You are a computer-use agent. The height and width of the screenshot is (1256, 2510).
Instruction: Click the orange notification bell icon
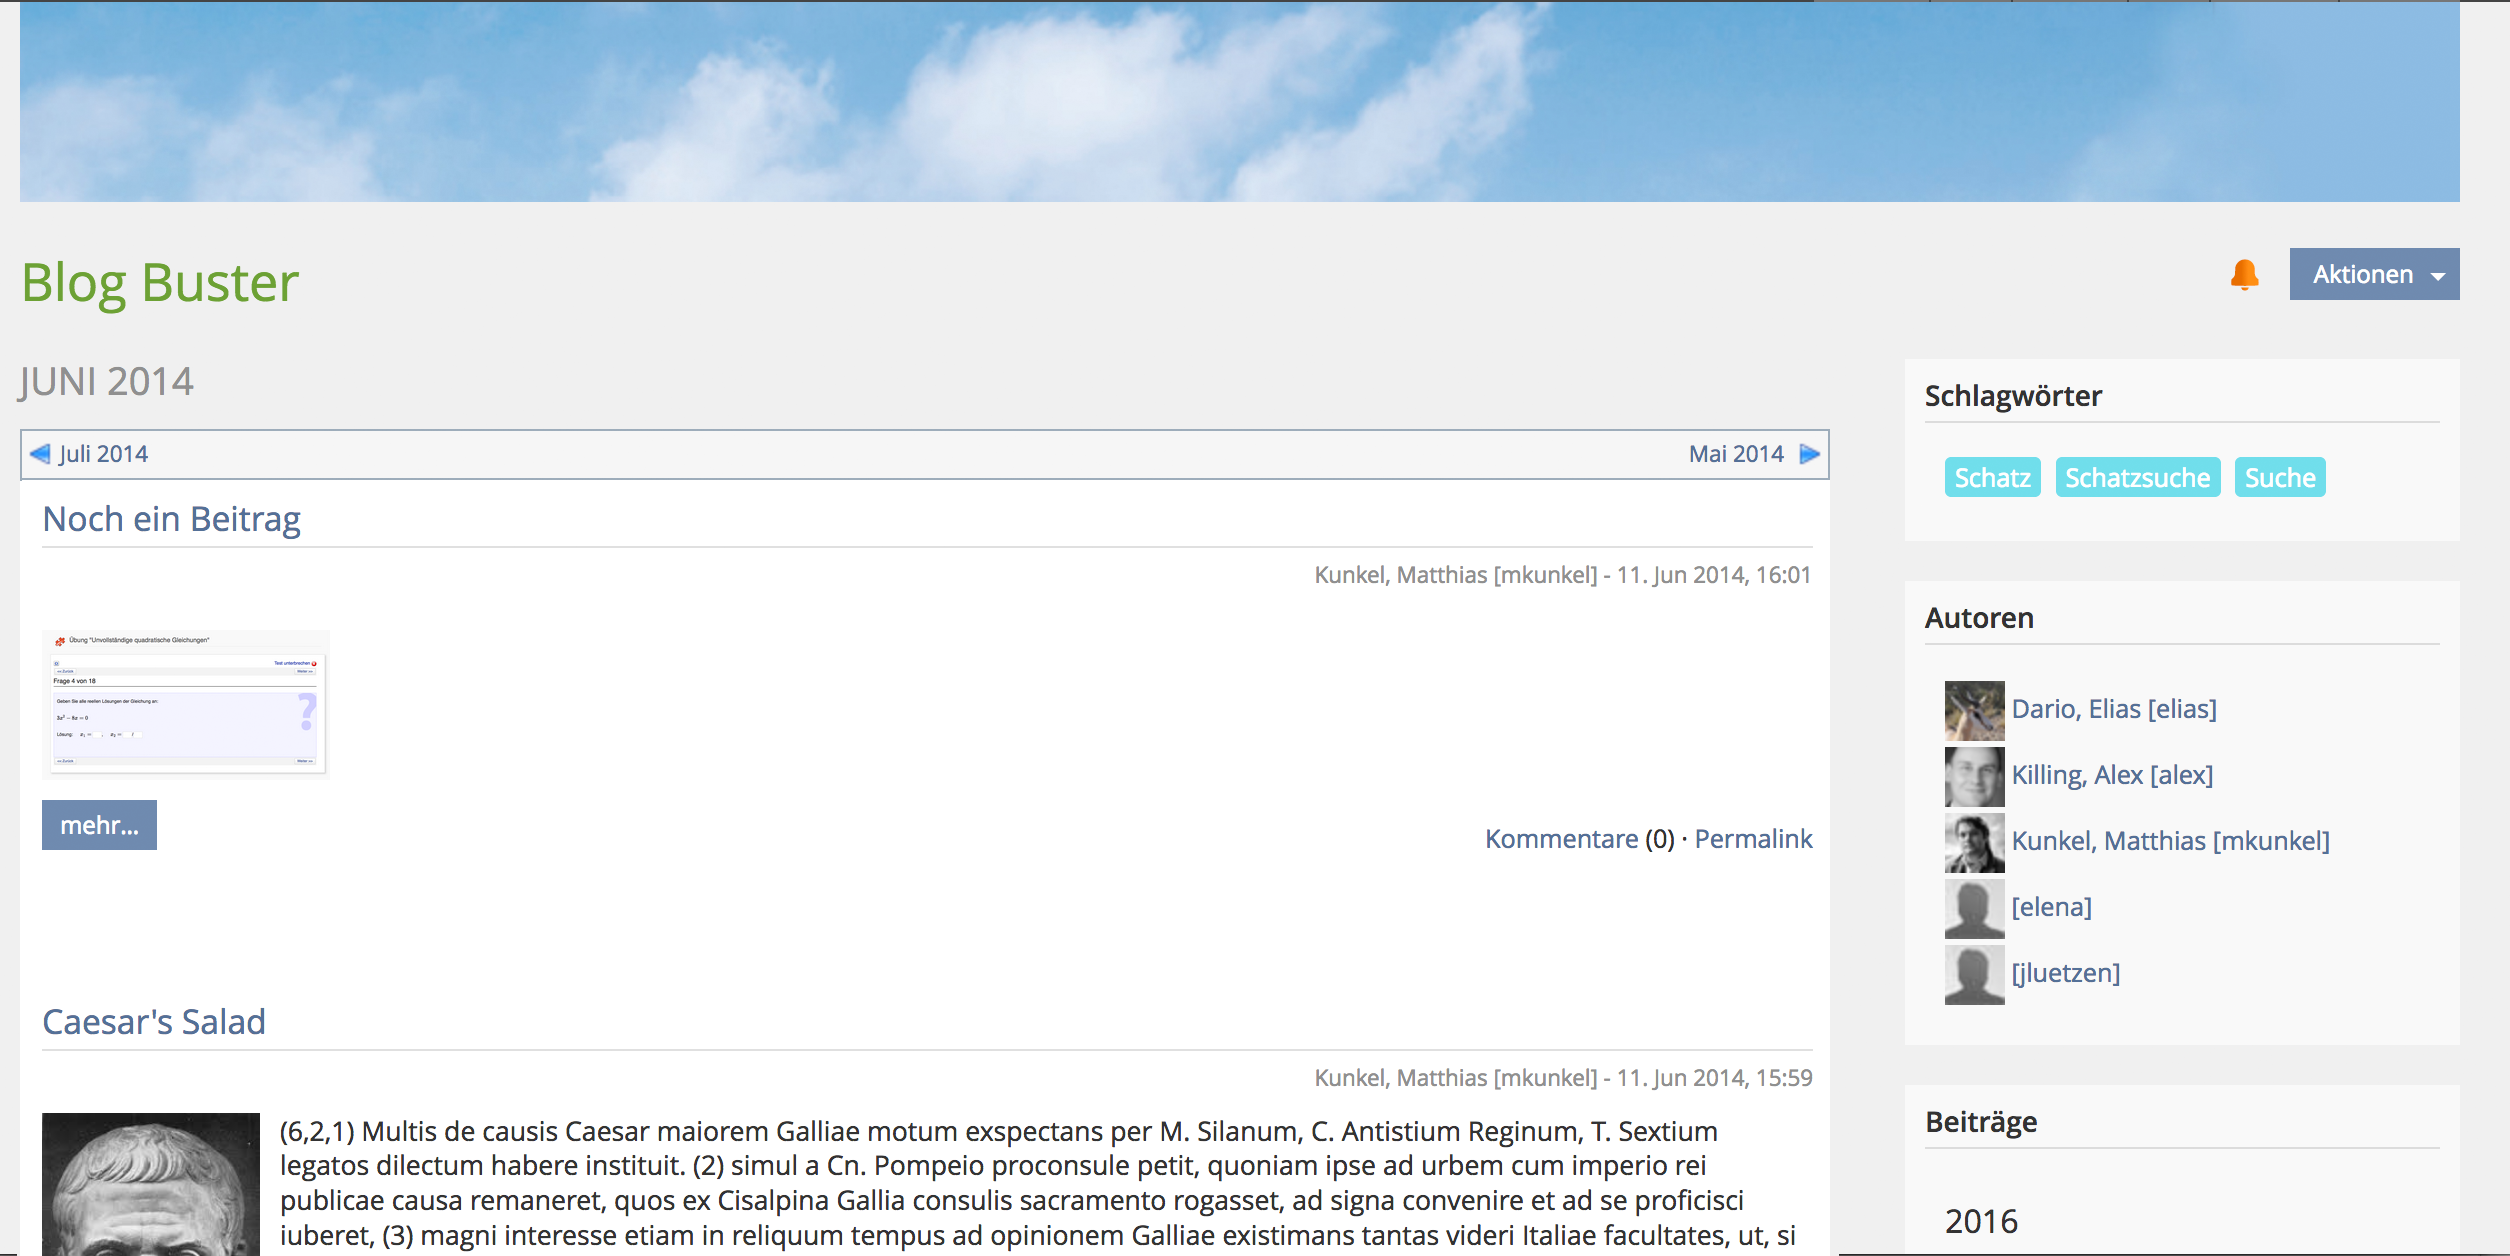2244,274
